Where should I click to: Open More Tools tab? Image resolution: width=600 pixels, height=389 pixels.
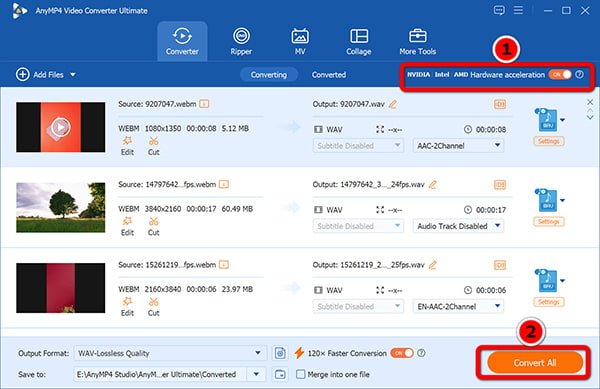coord(417,41)
